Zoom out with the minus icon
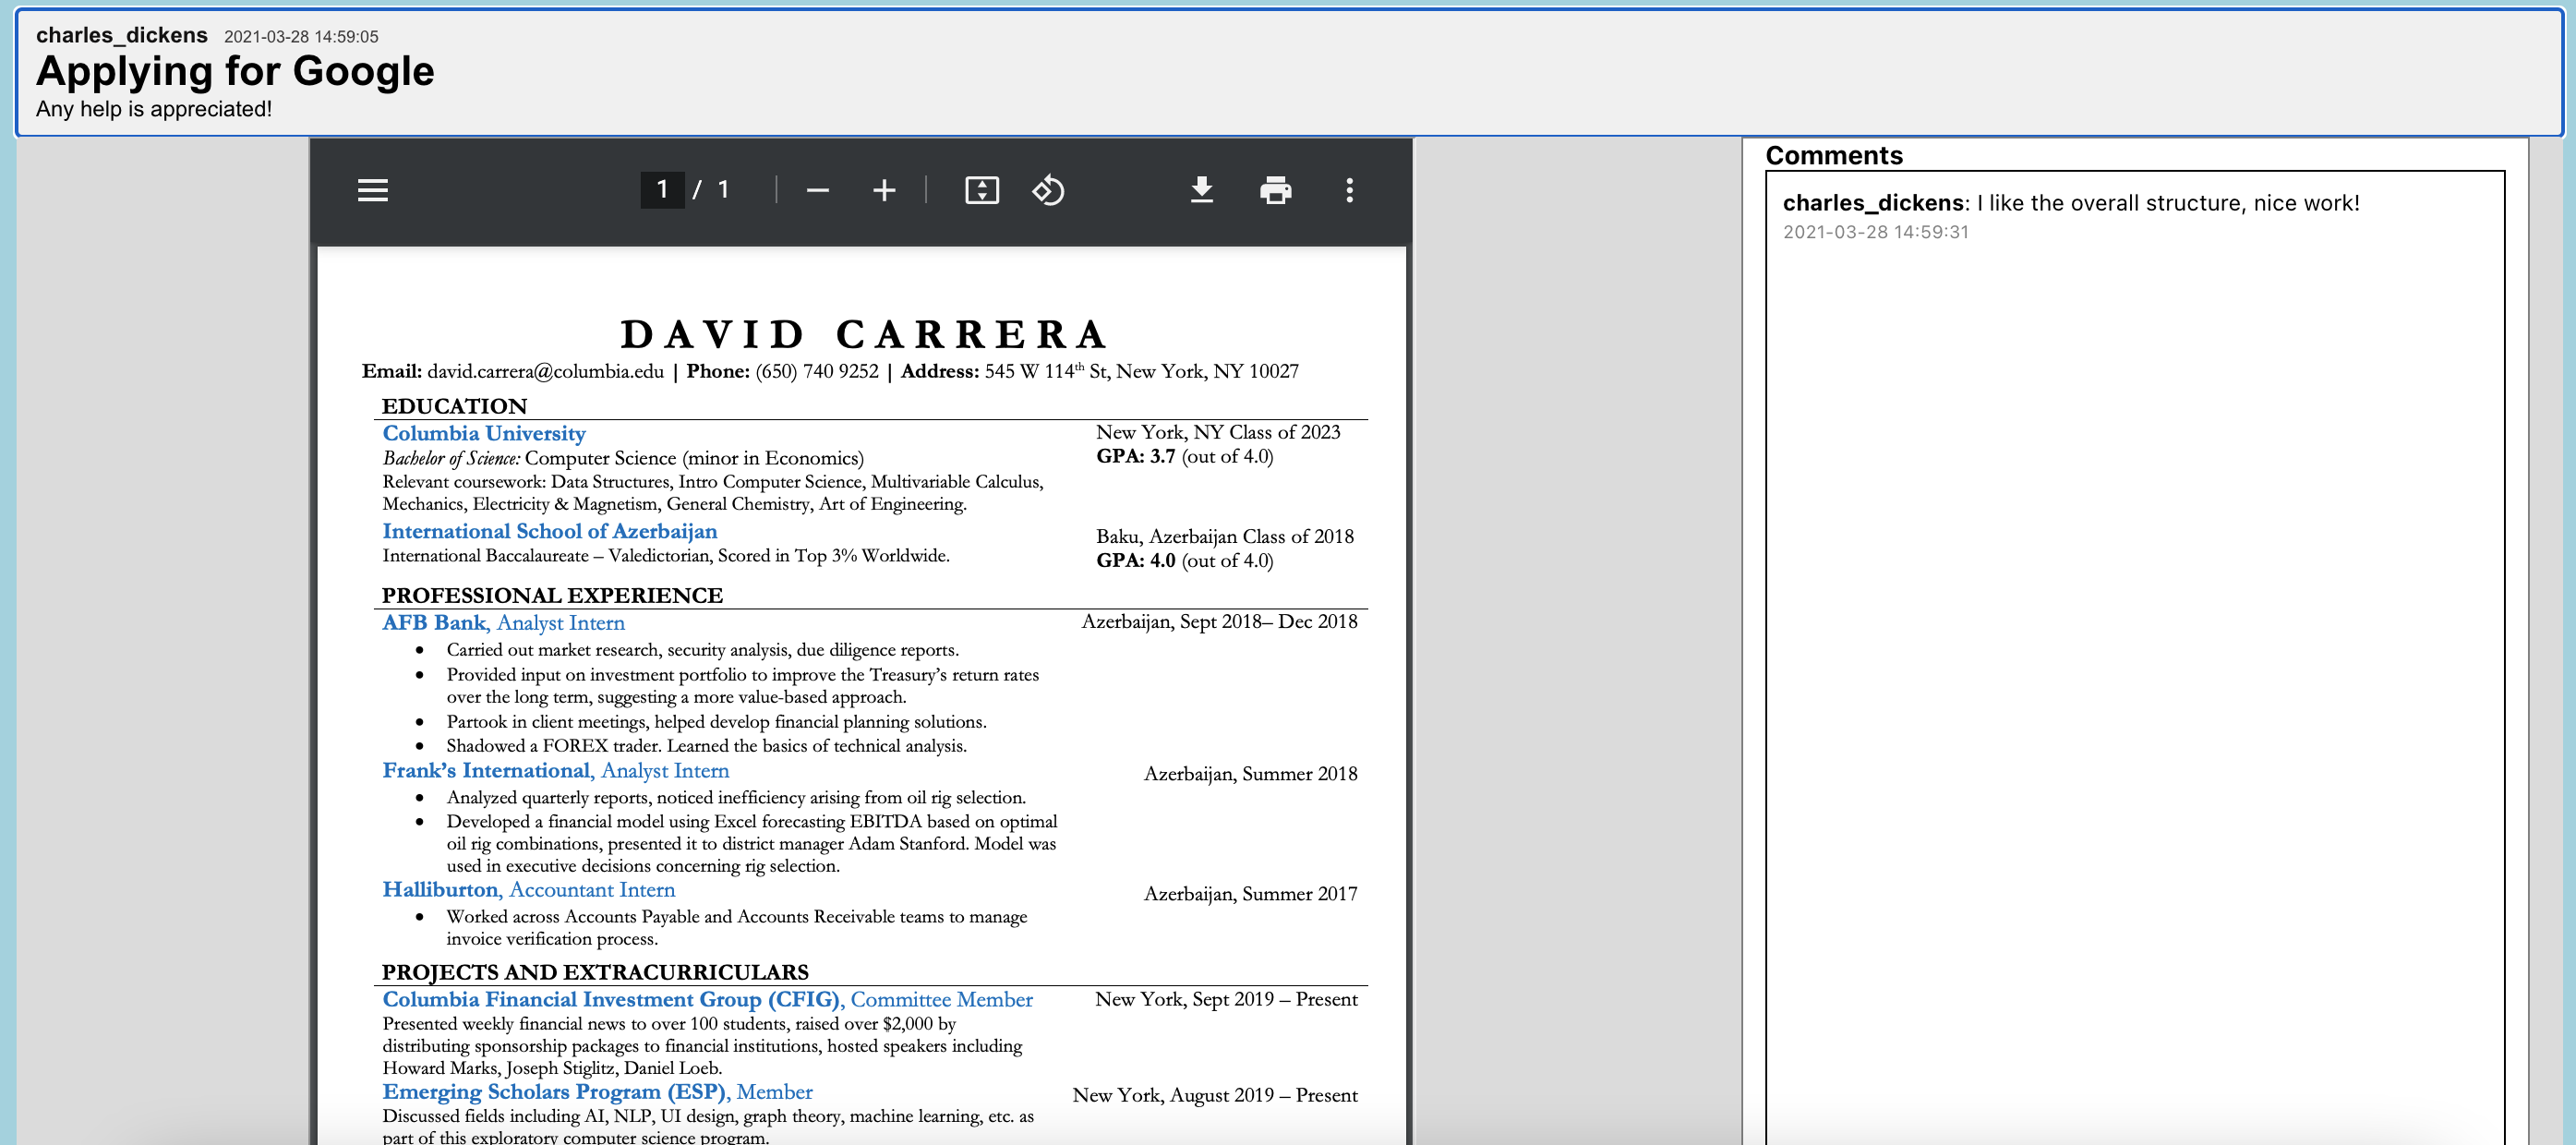This screenshot has height=1145, width=2576. tap(817, 190)
